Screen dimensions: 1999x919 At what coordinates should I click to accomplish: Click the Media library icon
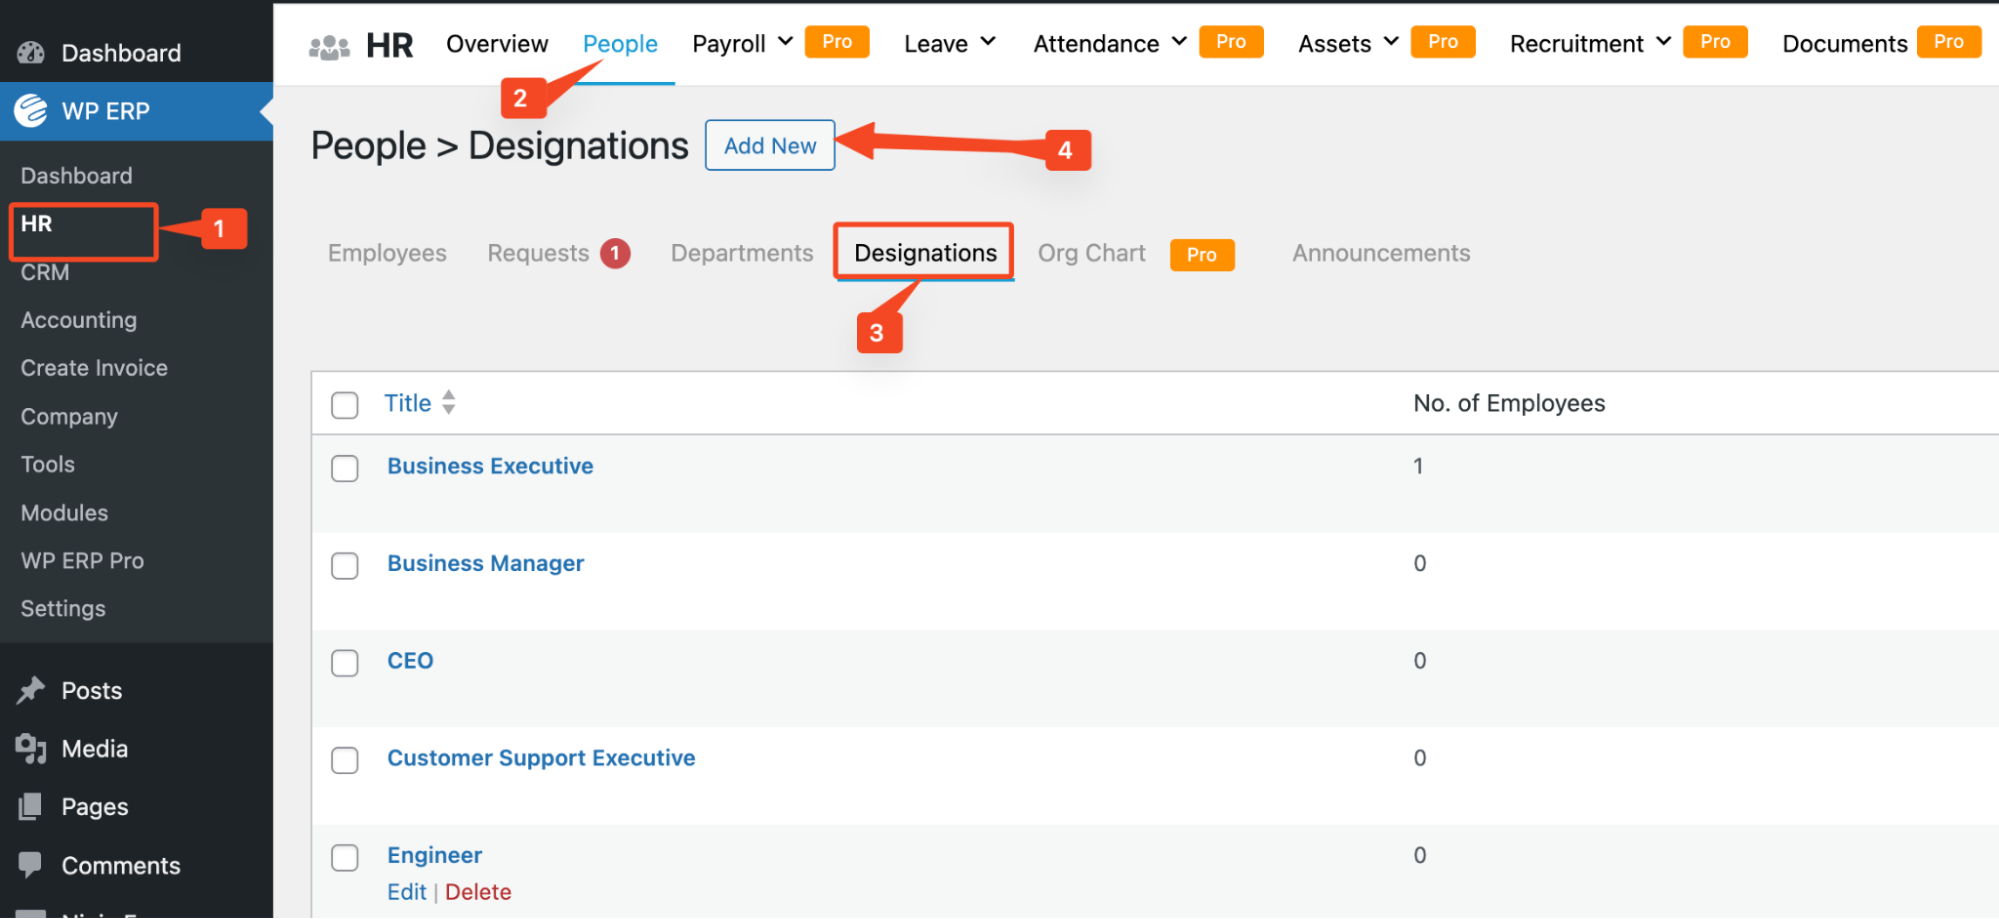[31, 748]
